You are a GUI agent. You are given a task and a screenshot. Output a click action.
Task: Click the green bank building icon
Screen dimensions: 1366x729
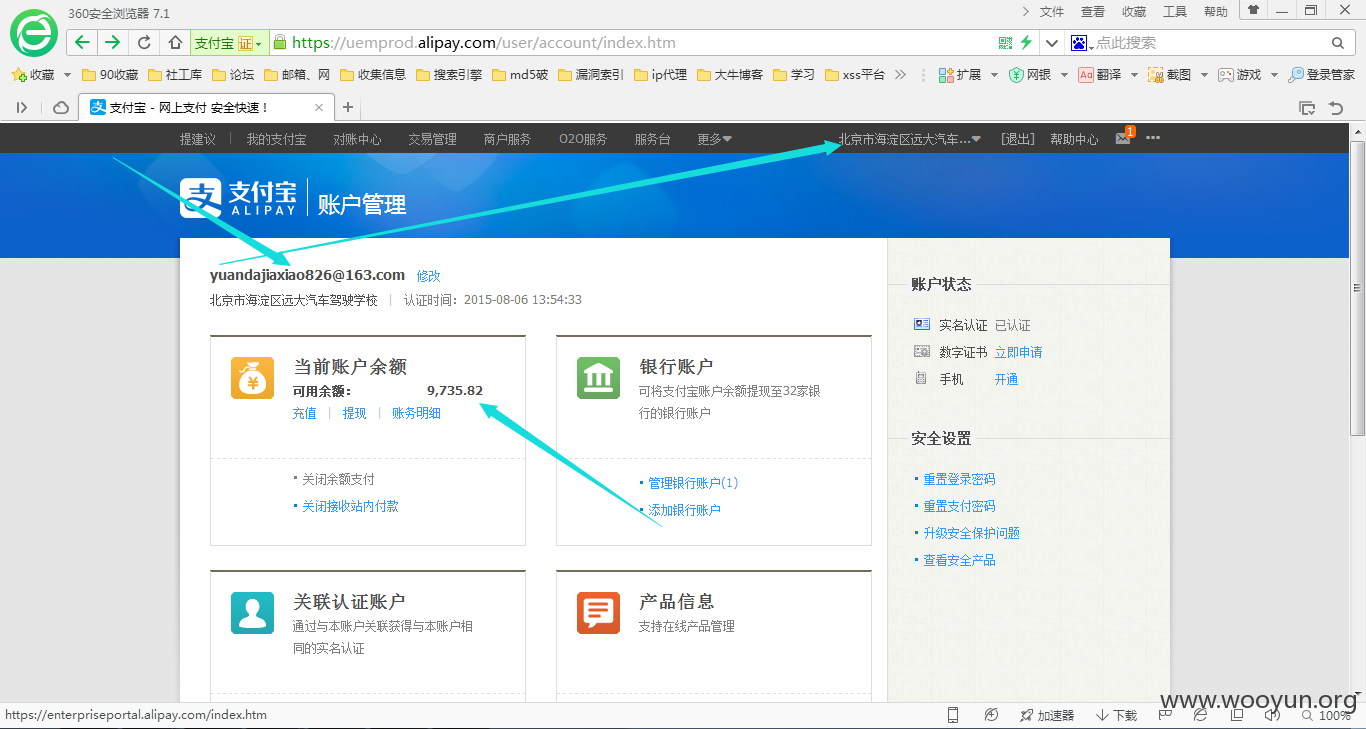click(598, 377)
